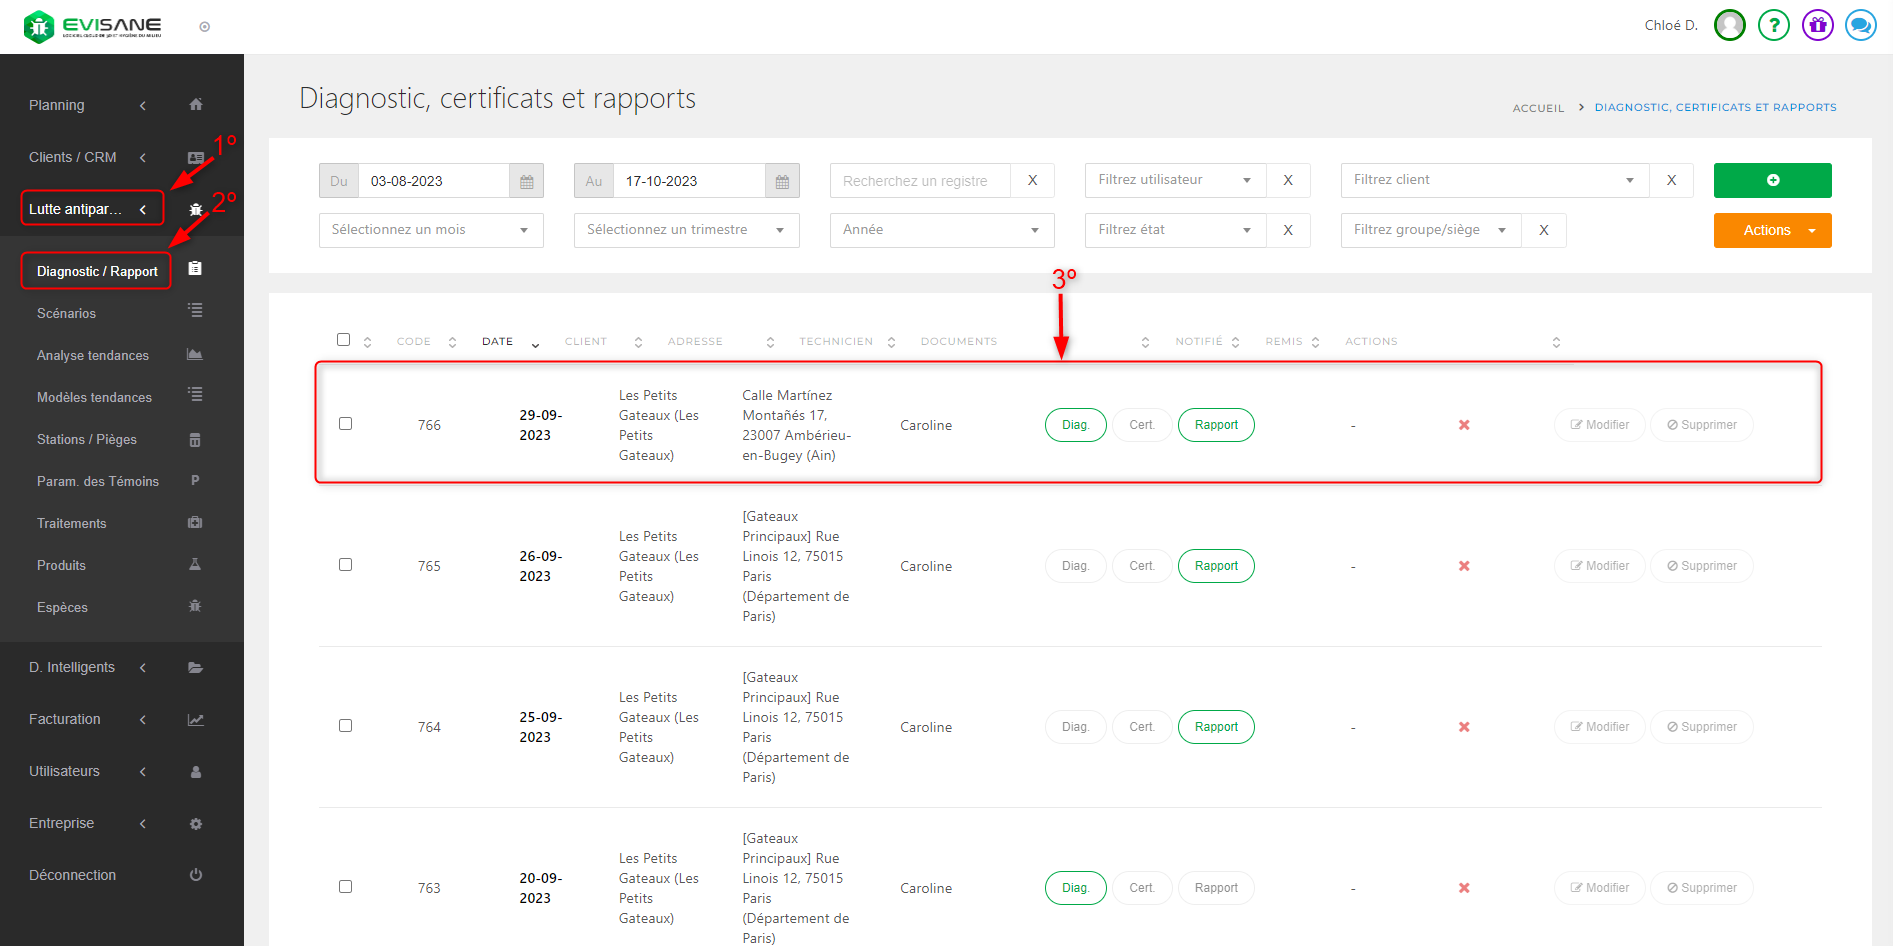The image size is (1893, 946).
Task: Tick the checkbox for record 766
Action: [x=345, y=424]
